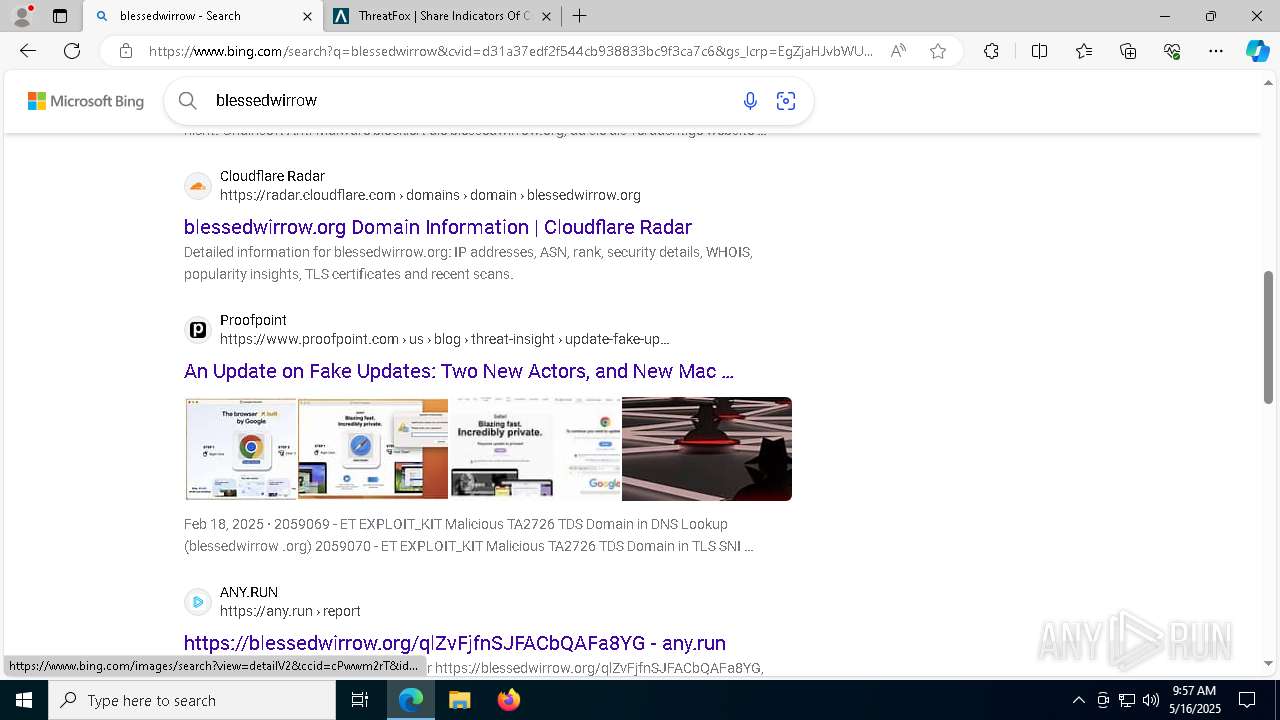Click radar.cloudflare.com URL breadcrumb
1280x720 pixels.
point(430,195)
